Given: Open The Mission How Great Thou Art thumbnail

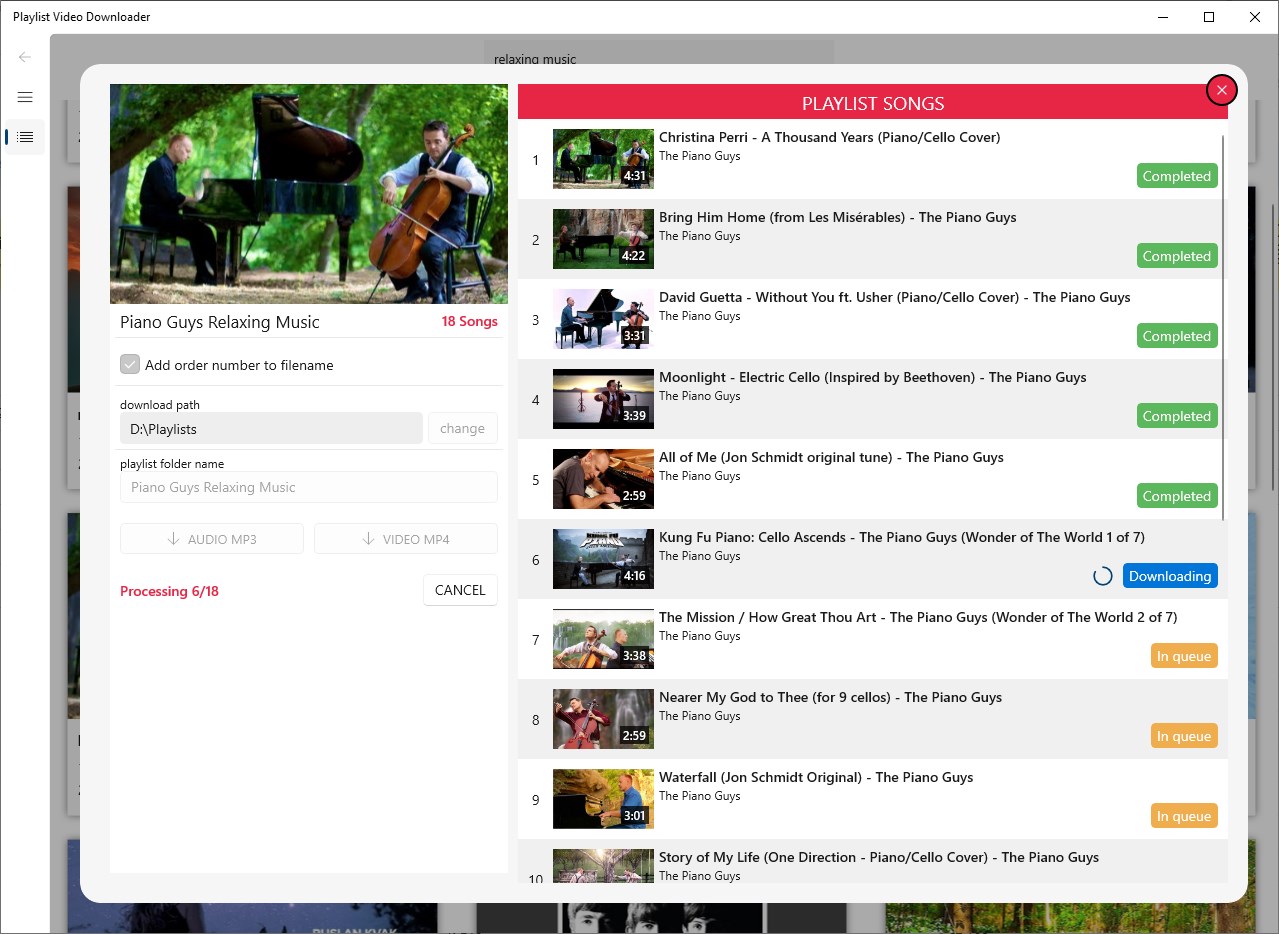Looking at the screenshot, I should (603, 639).
